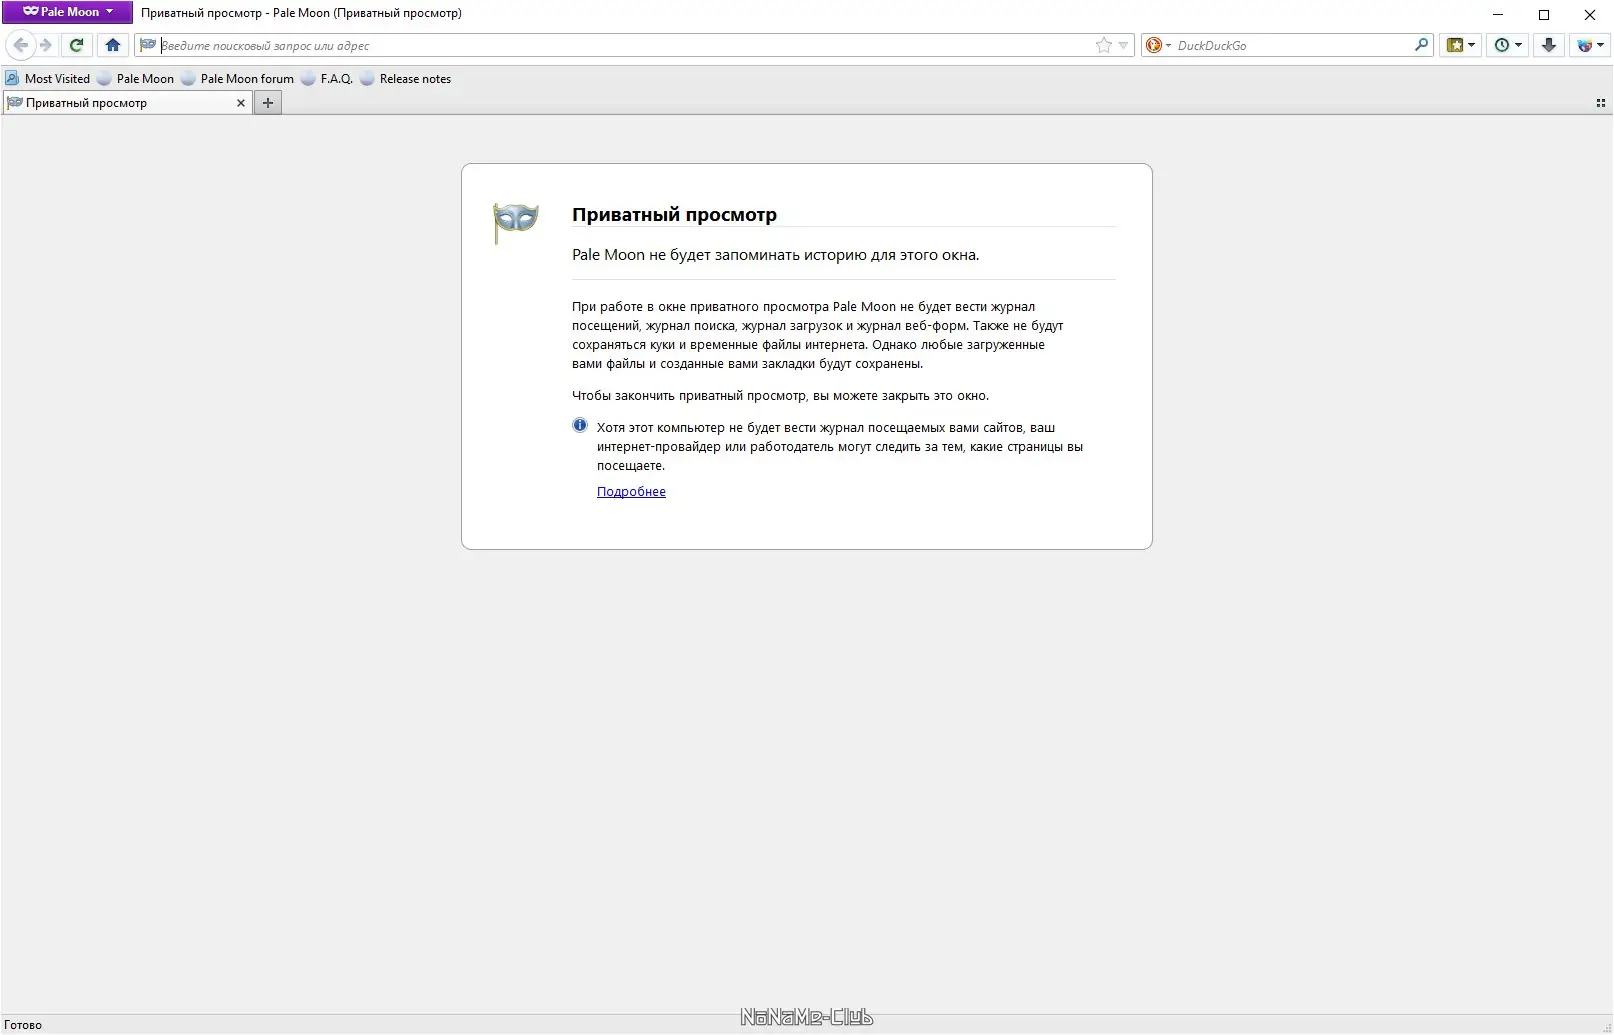The width and height of the screenshot is (1614, 1035).
Task: Open the Pale Moon forum bookmark
Action: (x=237, y=79)
